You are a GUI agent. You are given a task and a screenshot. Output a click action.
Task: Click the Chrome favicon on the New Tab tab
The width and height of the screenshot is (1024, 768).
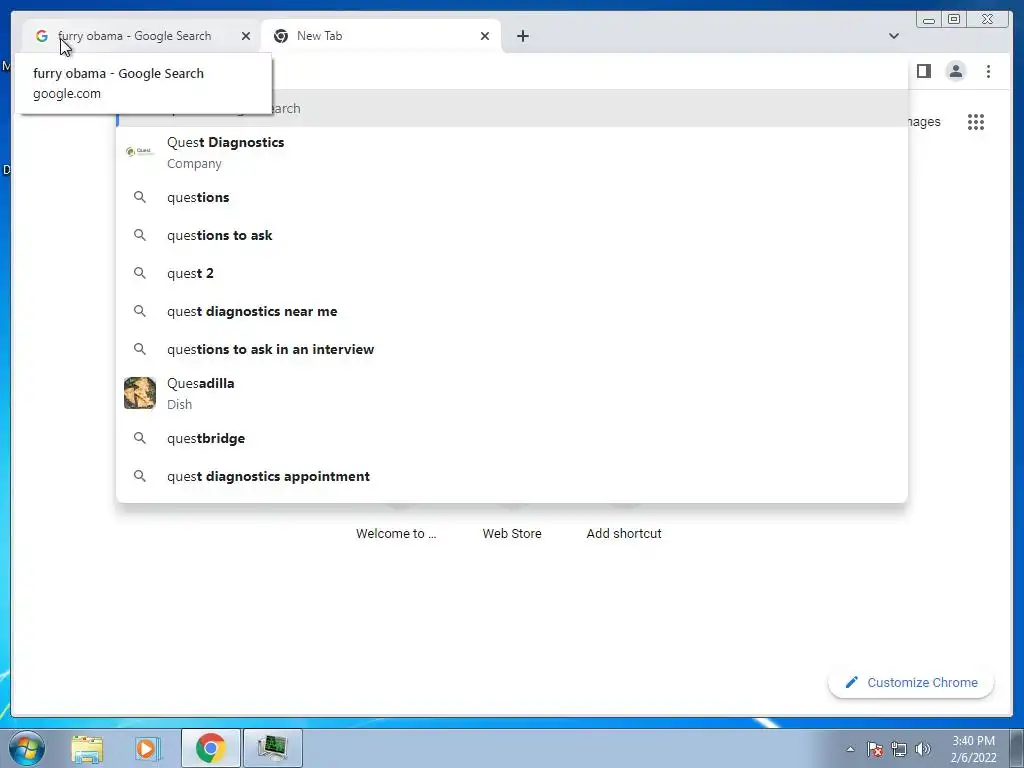coord(281,36)
